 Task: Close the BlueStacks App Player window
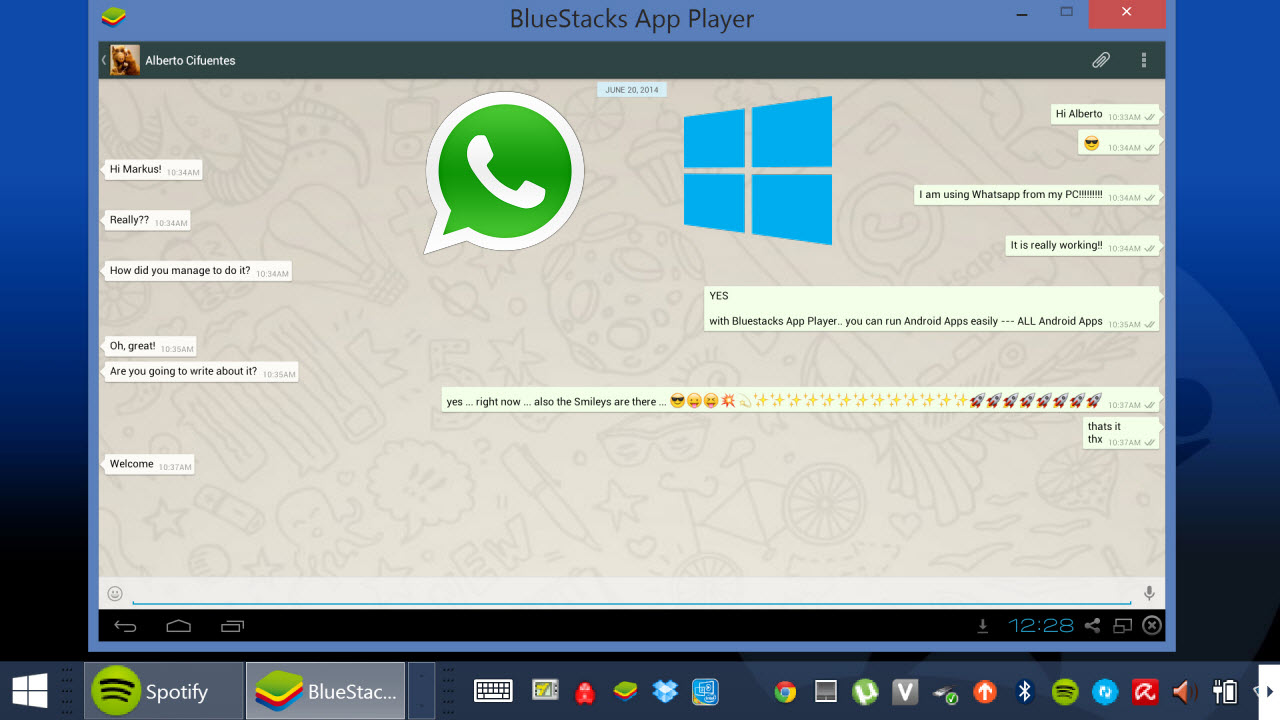pyautogui.click(x=1127, y=13)
